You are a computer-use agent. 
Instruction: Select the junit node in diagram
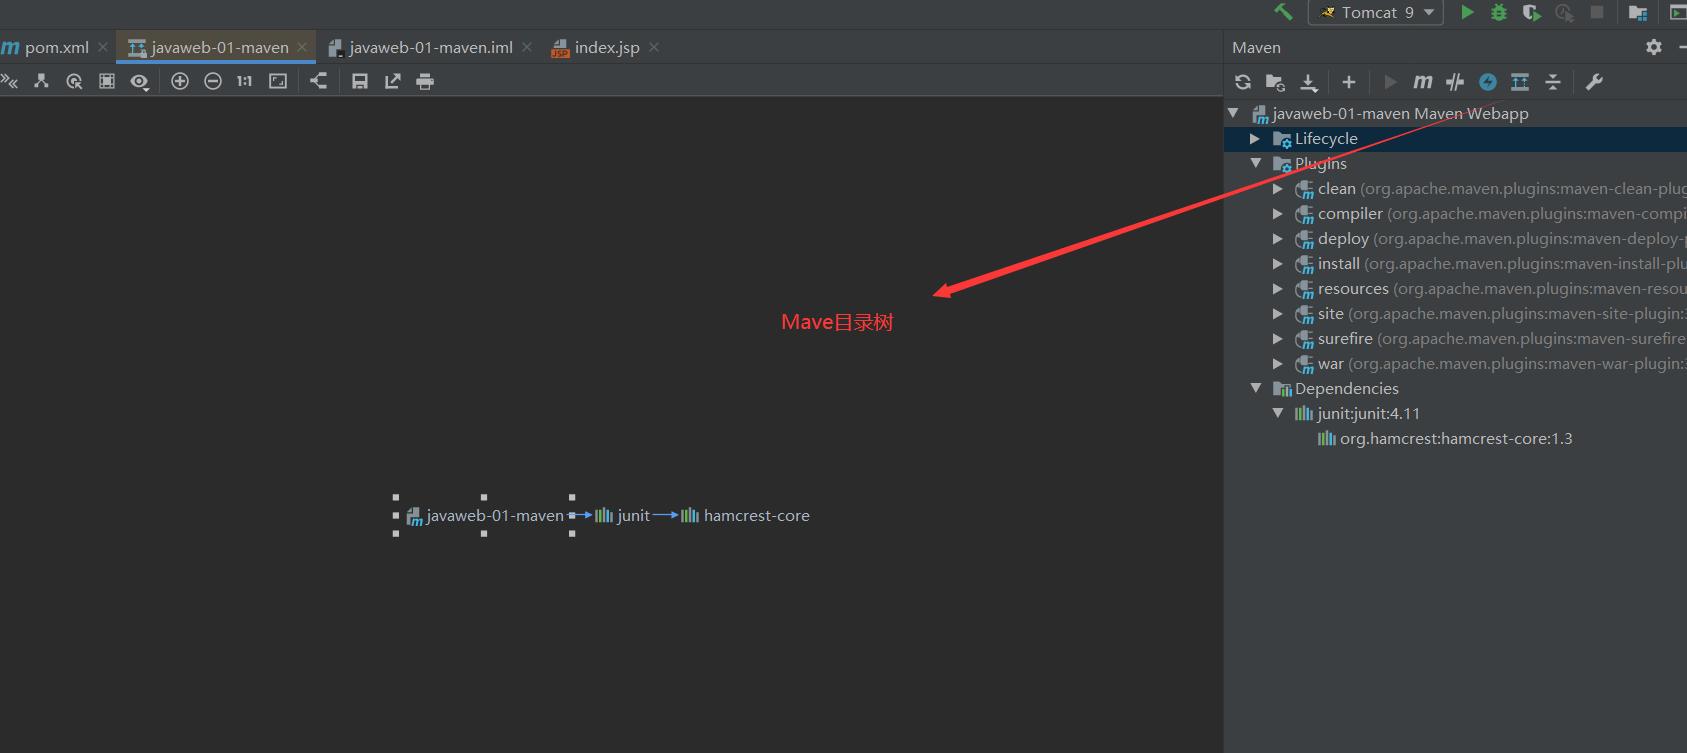622,516
